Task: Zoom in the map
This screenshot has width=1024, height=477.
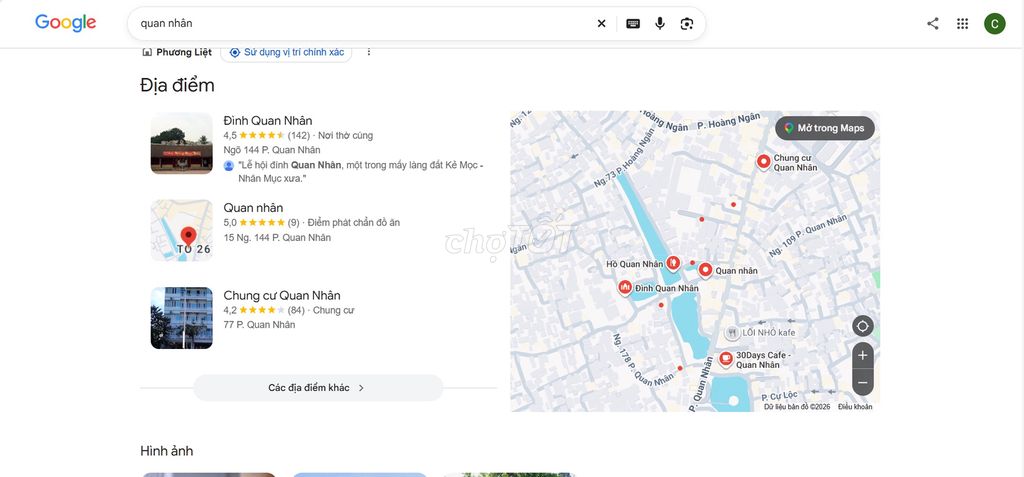Action: (863, 355)
